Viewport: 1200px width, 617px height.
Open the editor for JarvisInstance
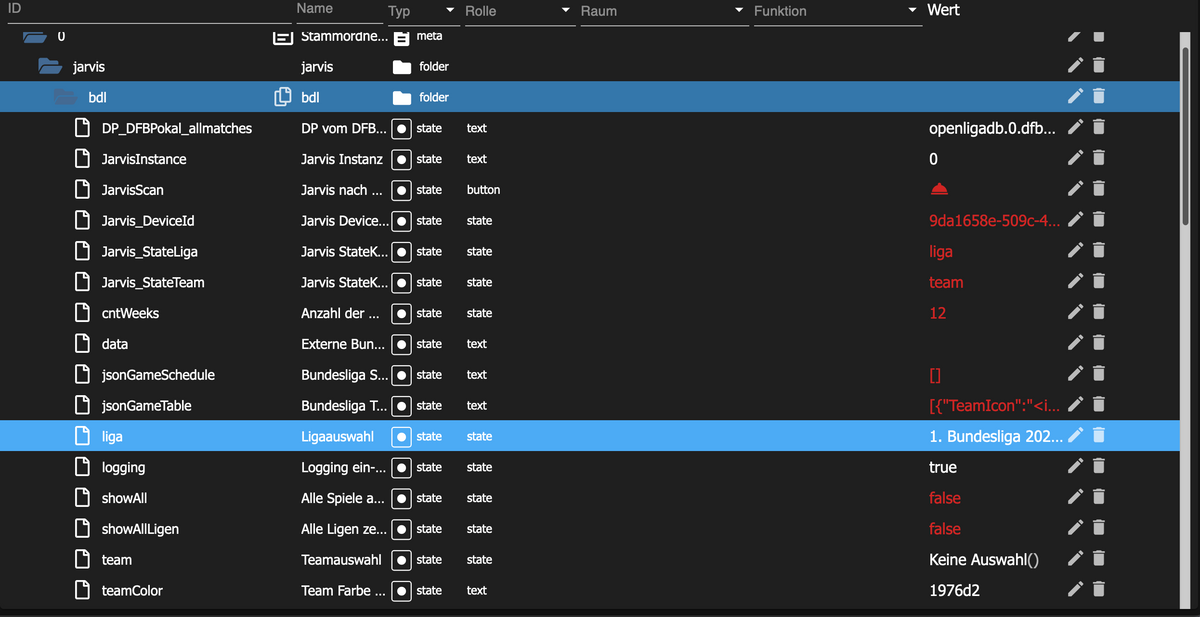(x=1075, y=159)
